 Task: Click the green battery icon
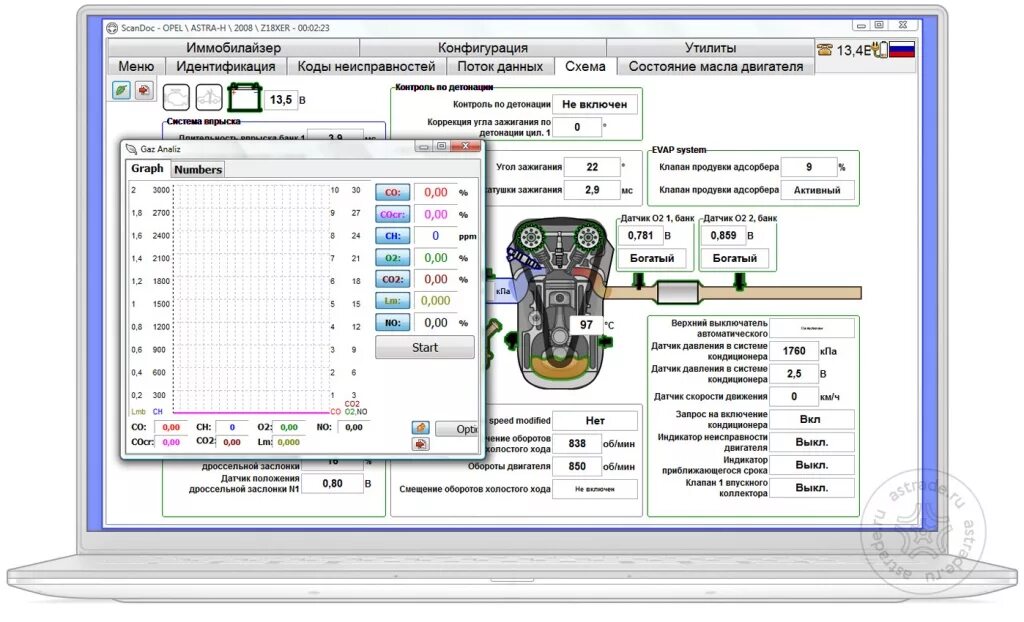point(245,97)
